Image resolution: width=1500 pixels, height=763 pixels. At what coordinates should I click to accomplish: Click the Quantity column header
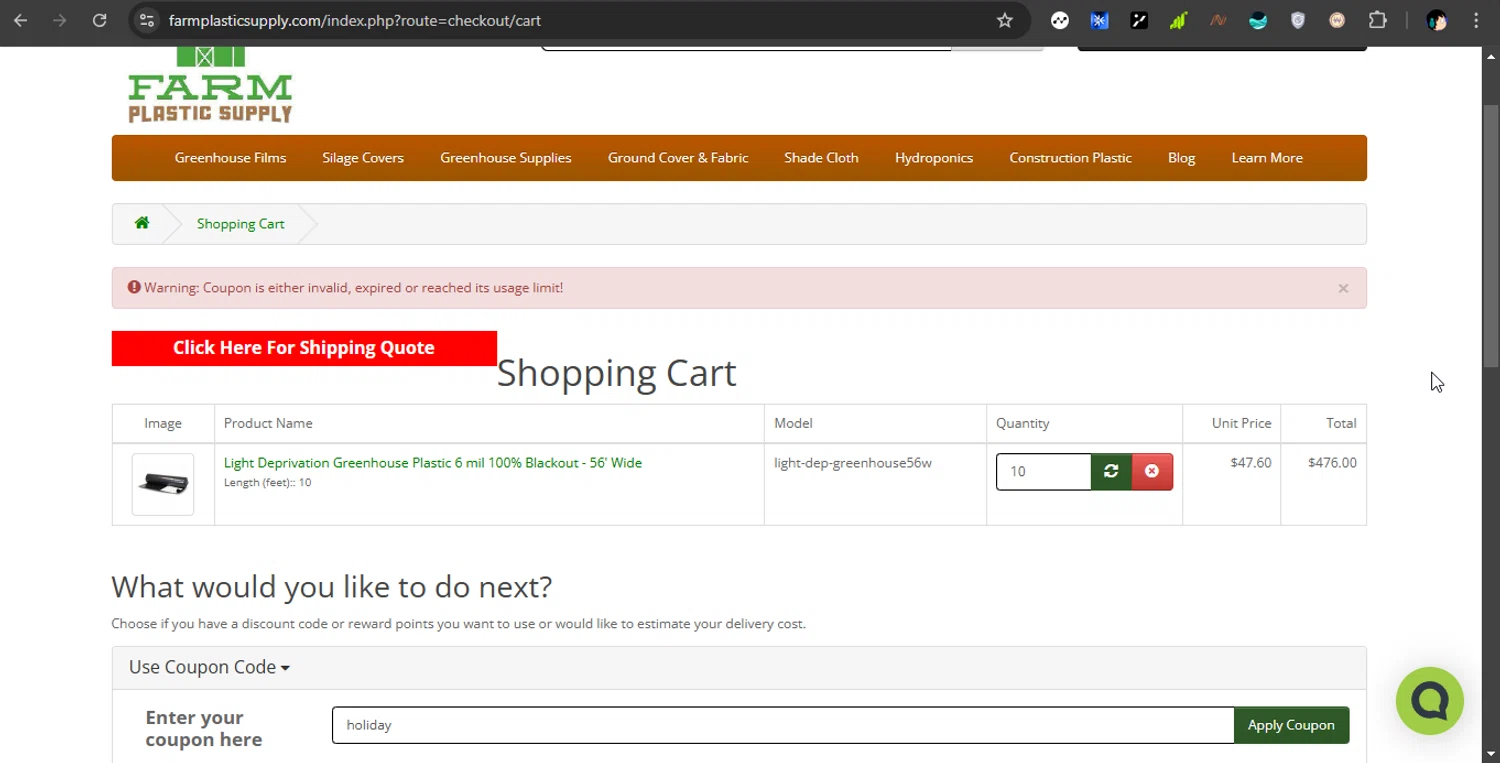point(1022,423)
